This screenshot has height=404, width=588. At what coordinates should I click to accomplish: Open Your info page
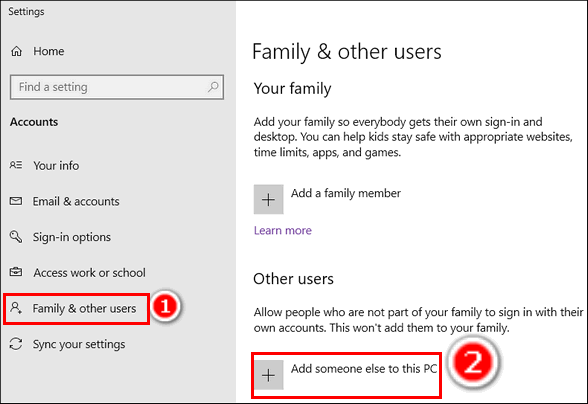[x=56, y=165]
